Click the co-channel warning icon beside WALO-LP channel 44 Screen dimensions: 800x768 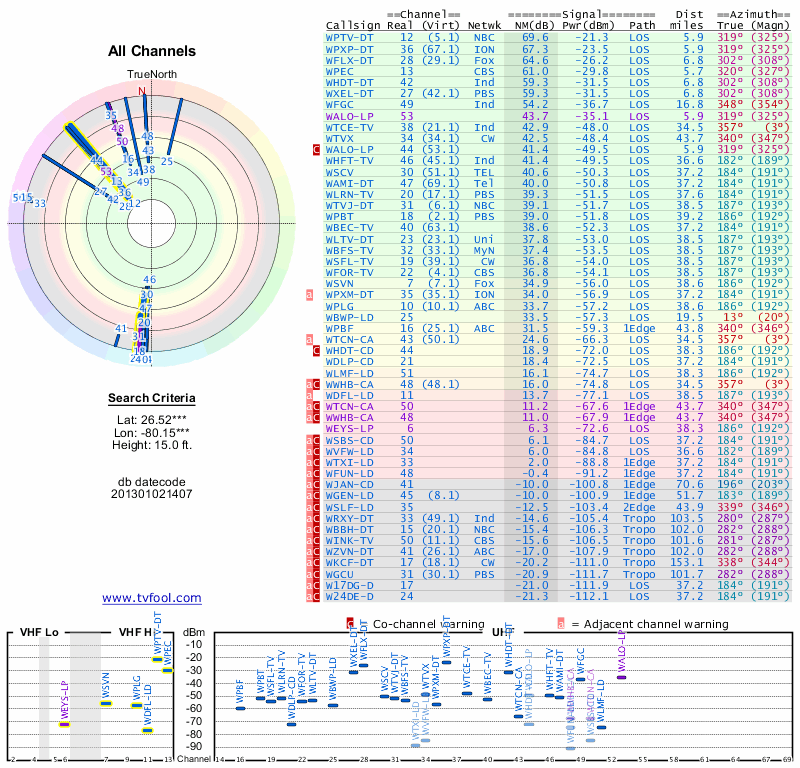(x=316, y=150)
